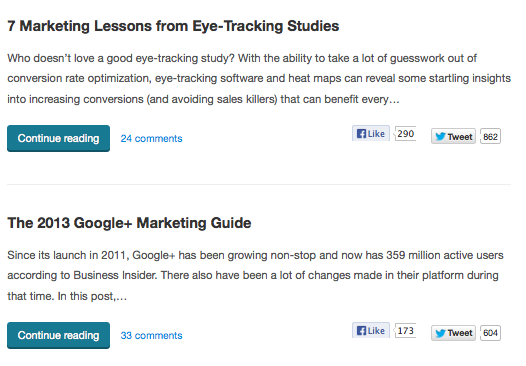The height and width of the screenshot is (366, 526).
Task: Tweet the 2013 Google+ Marketing Guide
Action: (453, 333)
